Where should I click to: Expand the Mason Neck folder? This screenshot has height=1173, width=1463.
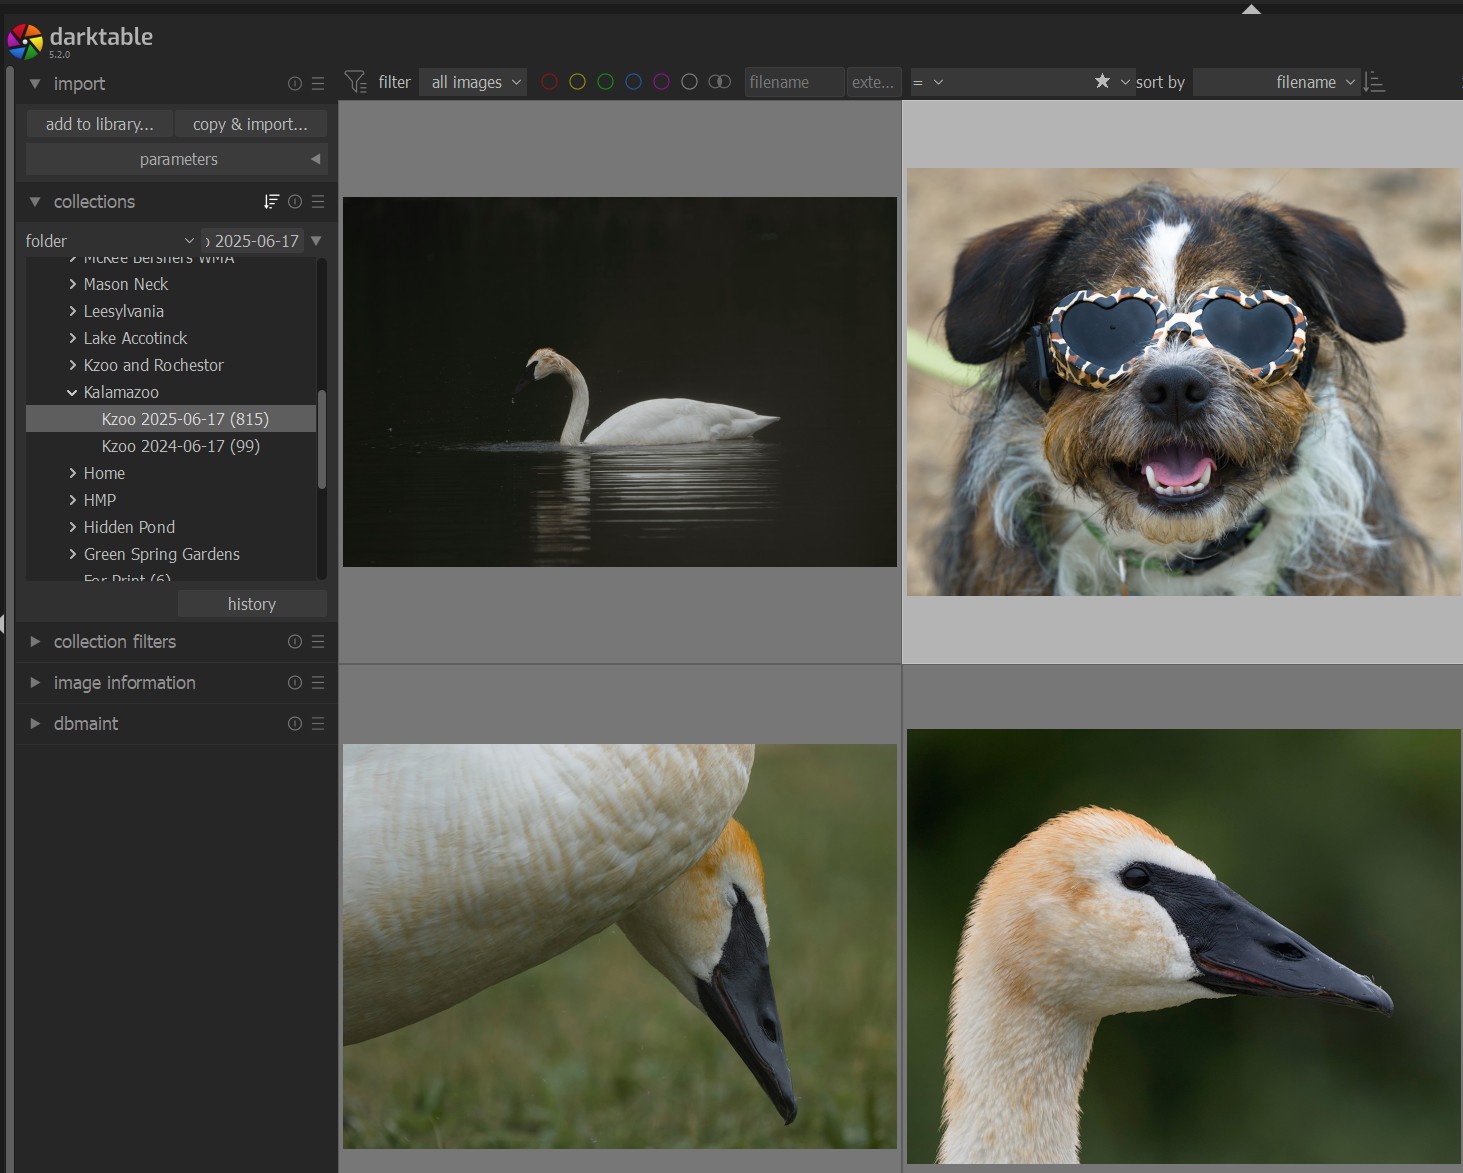[72, 284]
